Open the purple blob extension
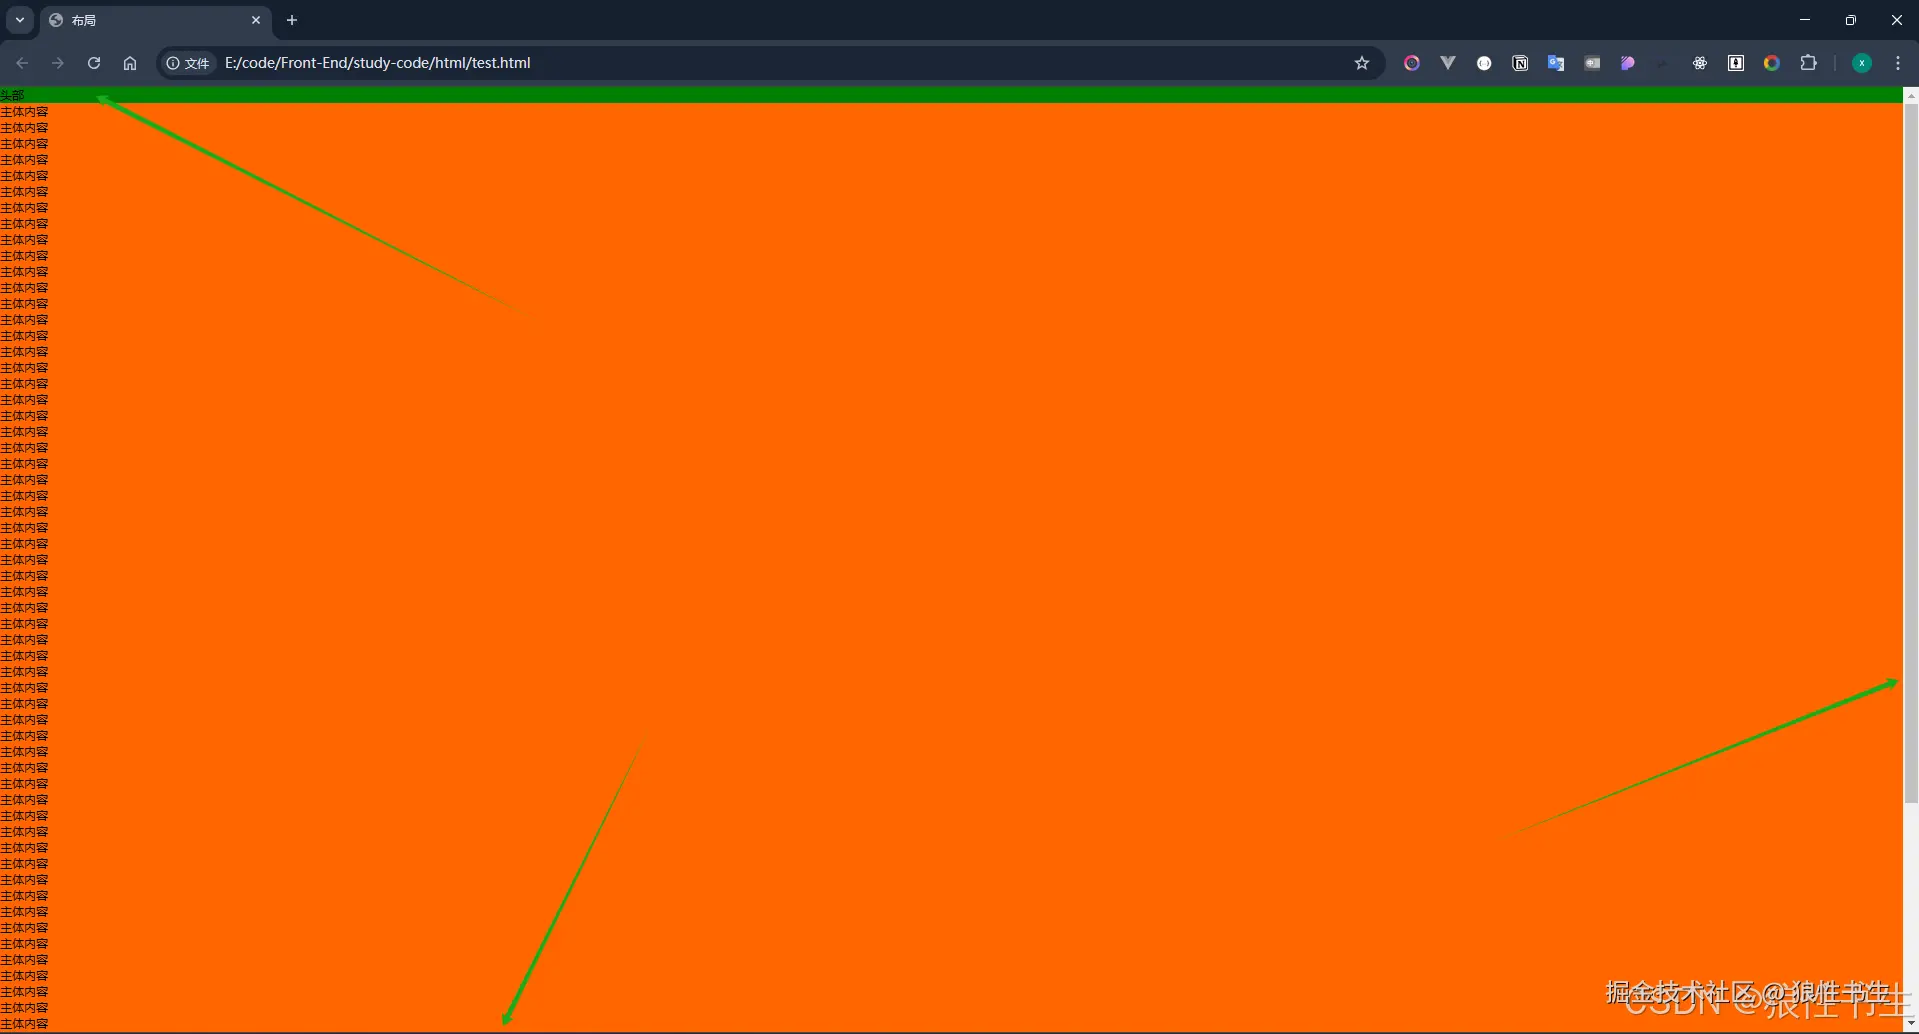This screenshot has height=1034, width=1919. pyautogui.click(x=1628, y=63)
